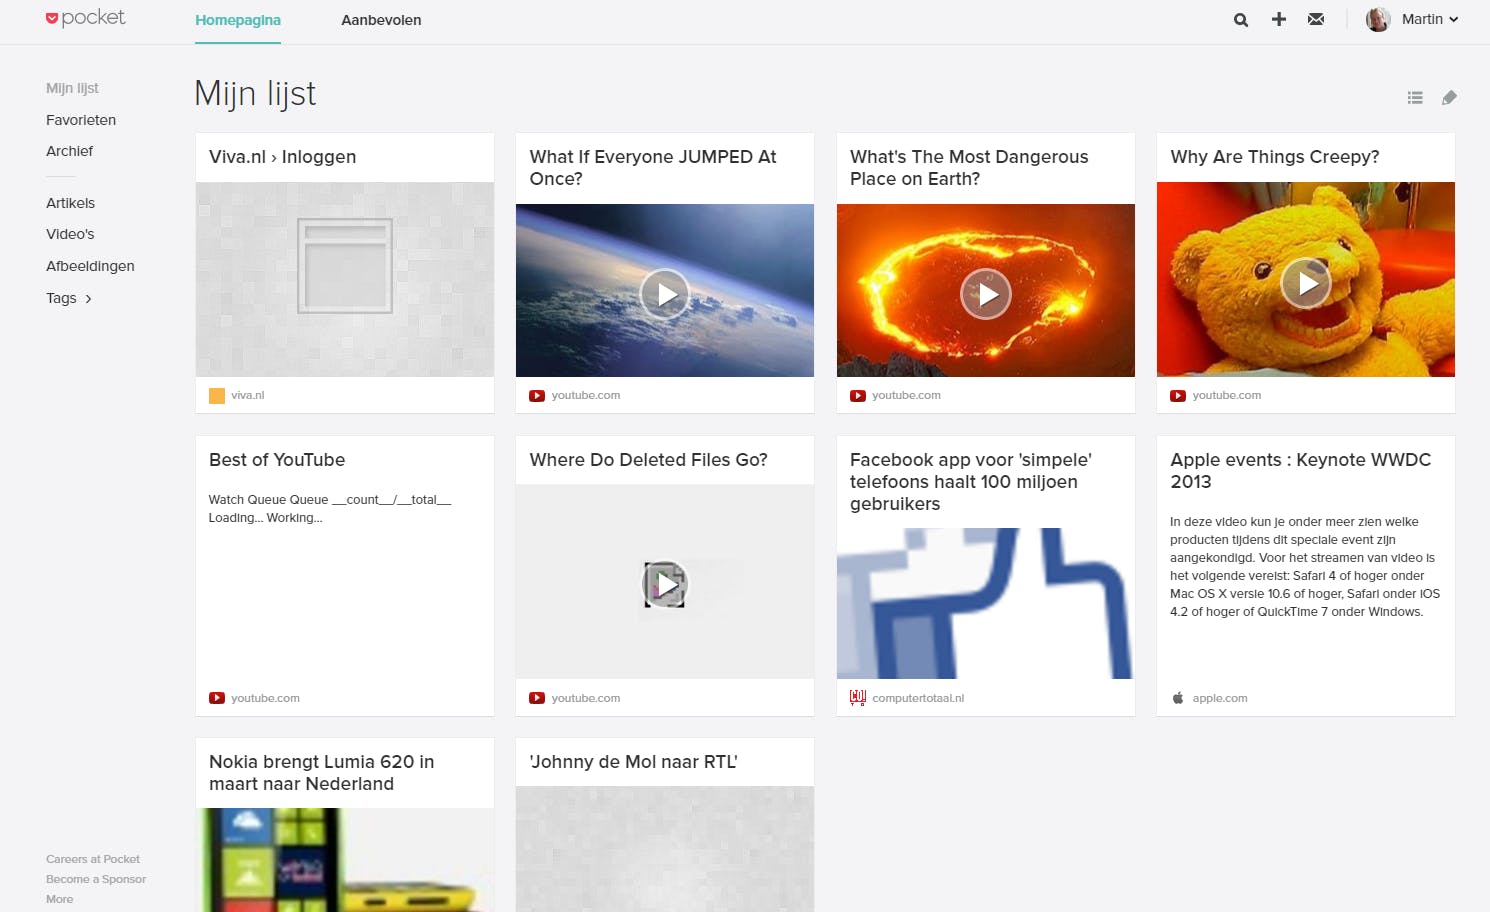1490x912 pixels.
Task: Click Martin's profile avatar
Action: (1378, 19)
